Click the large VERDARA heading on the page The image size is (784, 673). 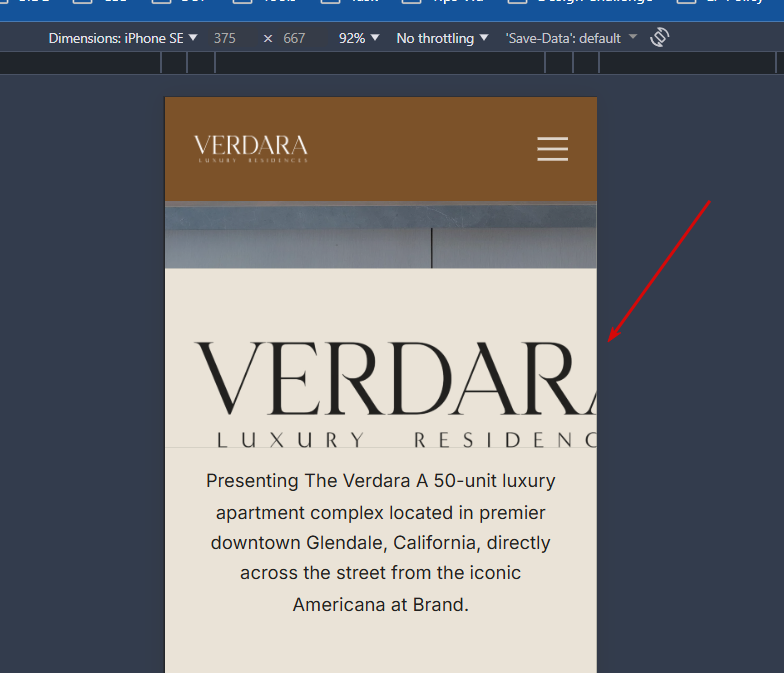(396, 379)
